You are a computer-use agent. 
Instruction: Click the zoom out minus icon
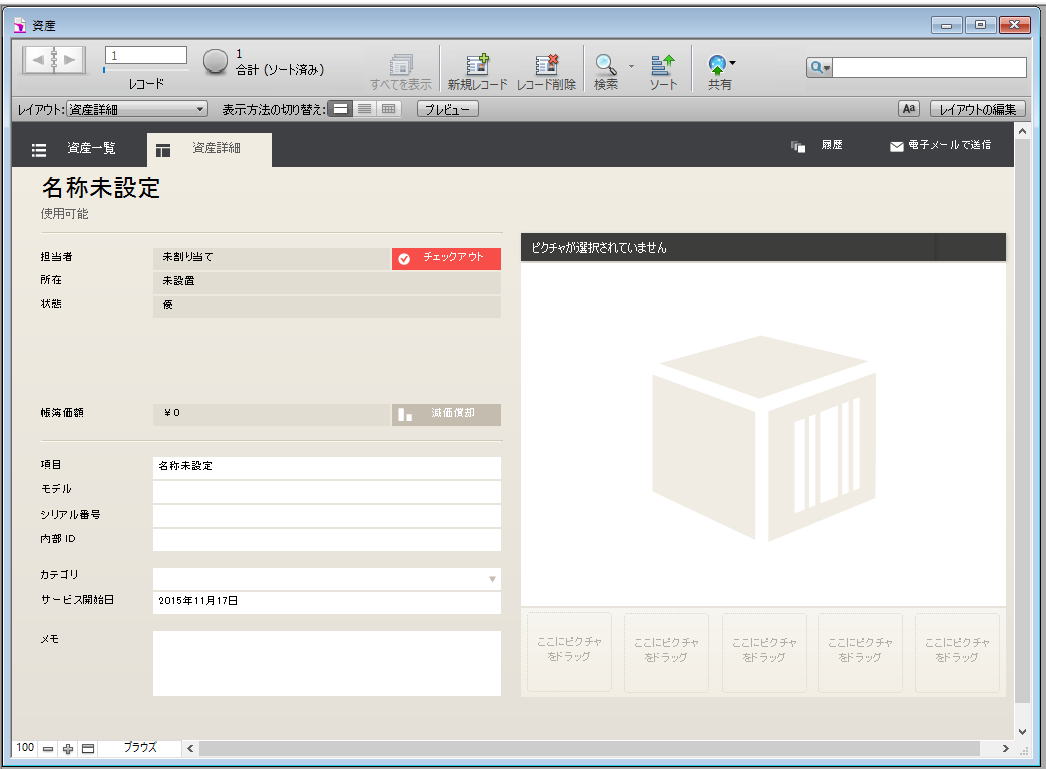point(49,749)
